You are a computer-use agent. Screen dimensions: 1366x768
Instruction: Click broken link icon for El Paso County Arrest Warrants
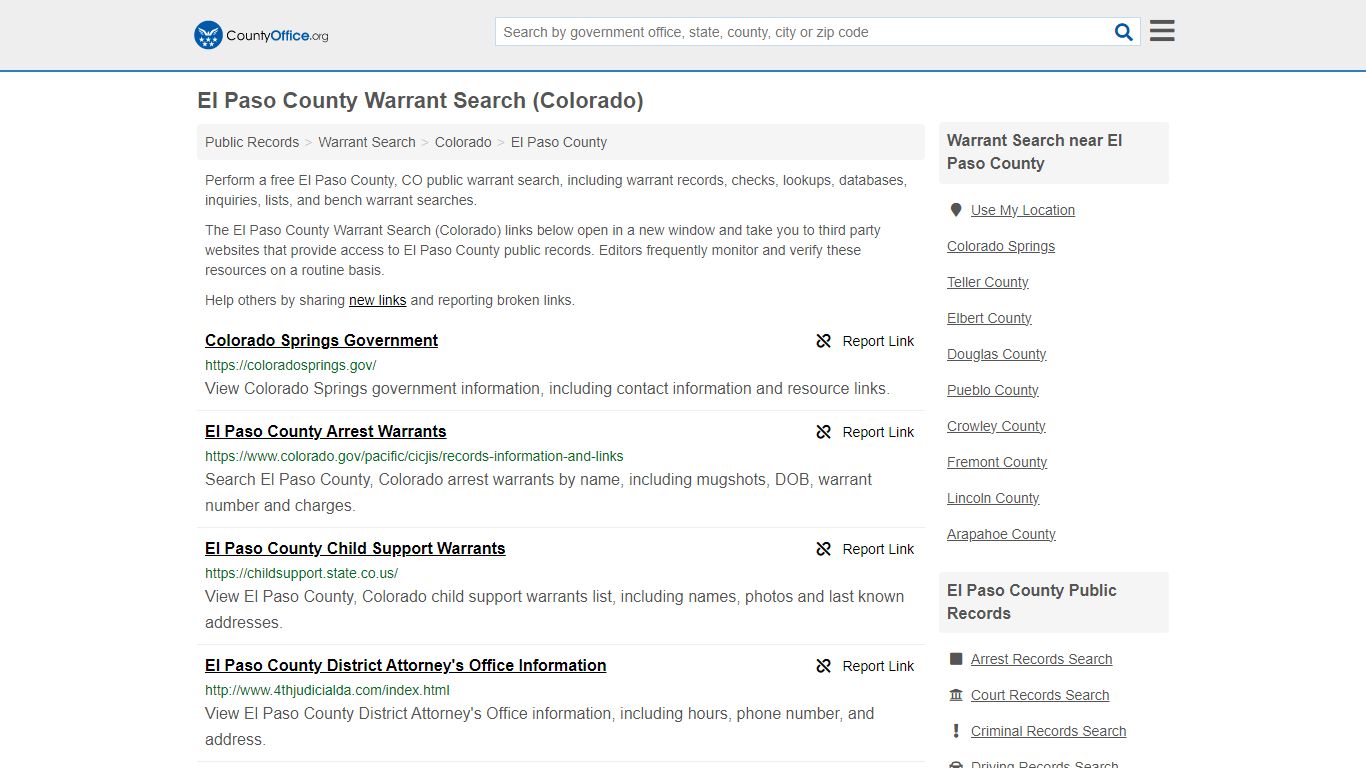[823, 432]
